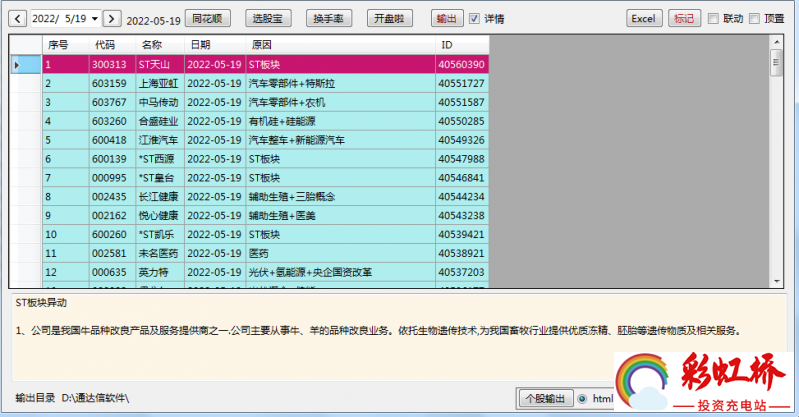Select ID cell 40560390
The height and width of the screenshot is (417, 799).
click(462, 65)
